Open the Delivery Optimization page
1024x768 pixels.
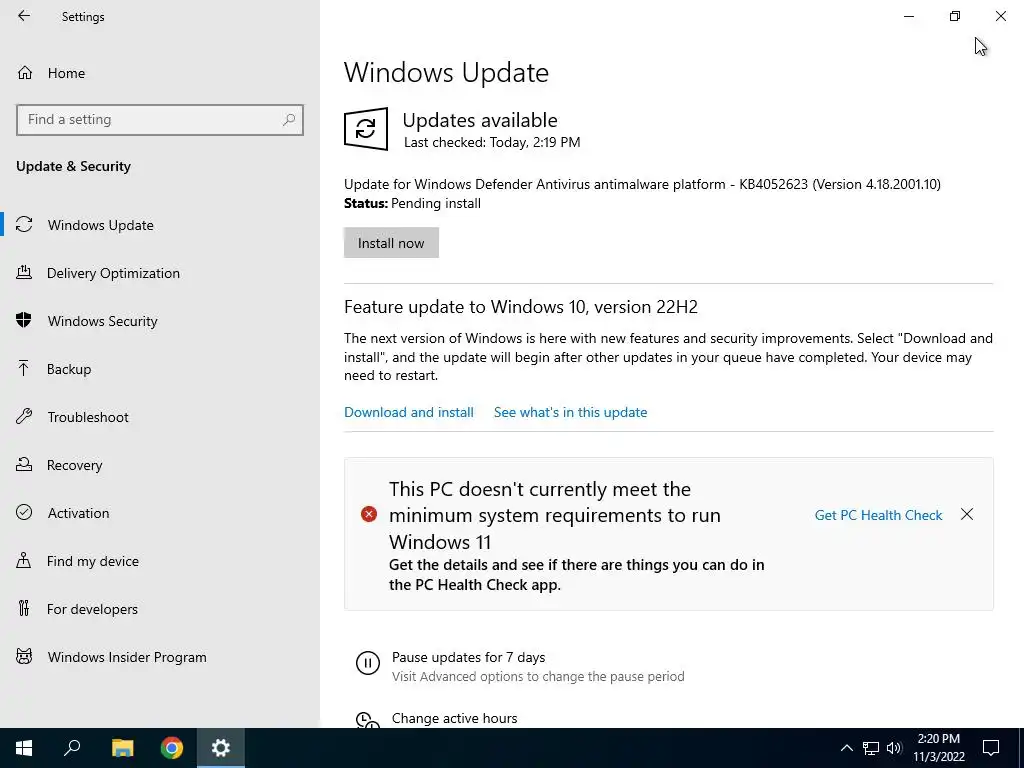pyautogui.click(x=113, y=273)
